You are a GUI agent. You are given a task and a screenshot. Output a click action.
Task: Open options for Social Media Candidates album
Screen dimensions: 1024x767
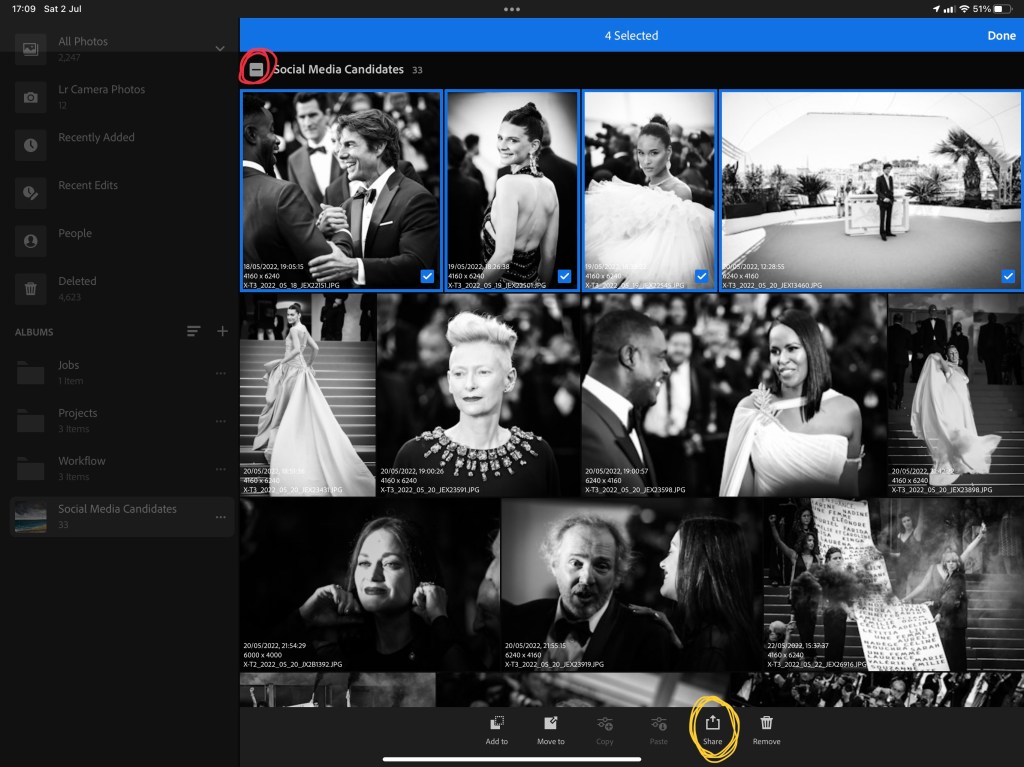221,517
